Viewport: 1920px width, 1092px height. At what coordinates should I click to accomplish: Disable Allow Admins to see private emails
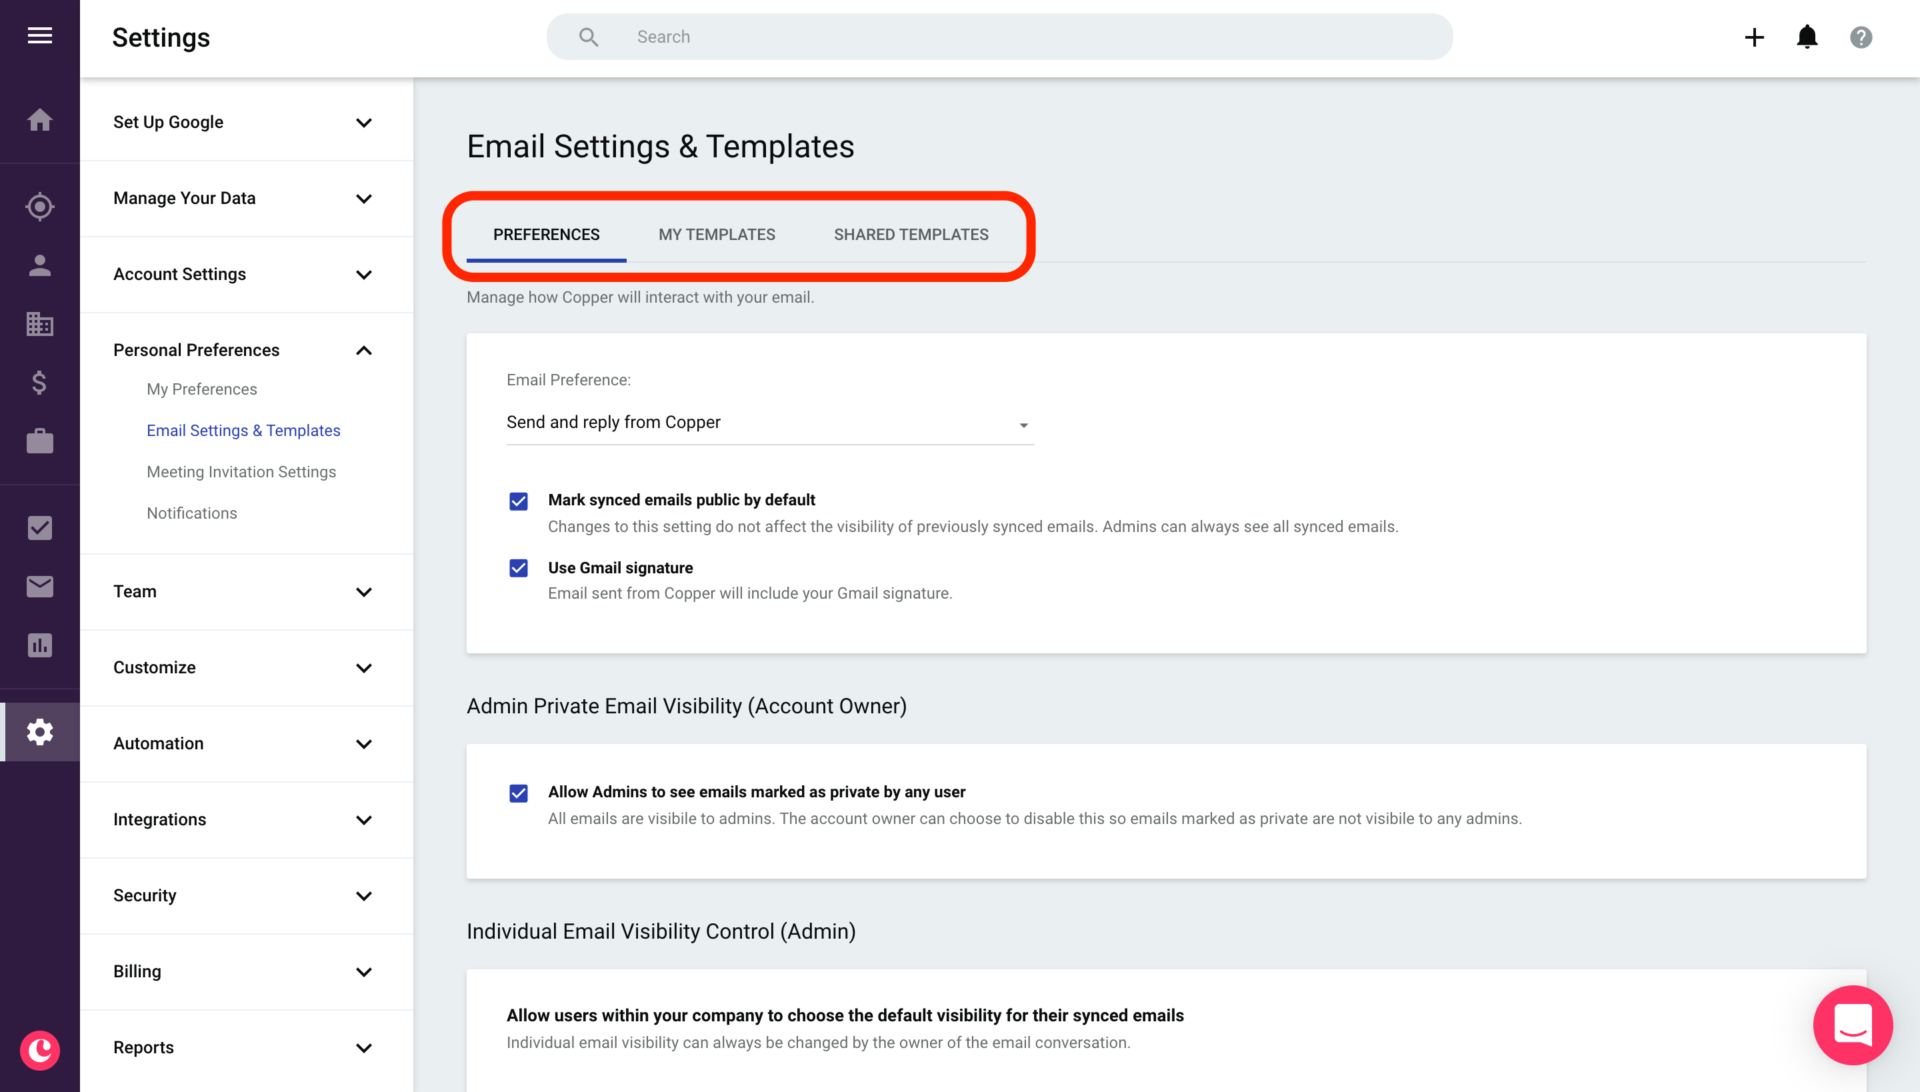[x=518, y=793]
